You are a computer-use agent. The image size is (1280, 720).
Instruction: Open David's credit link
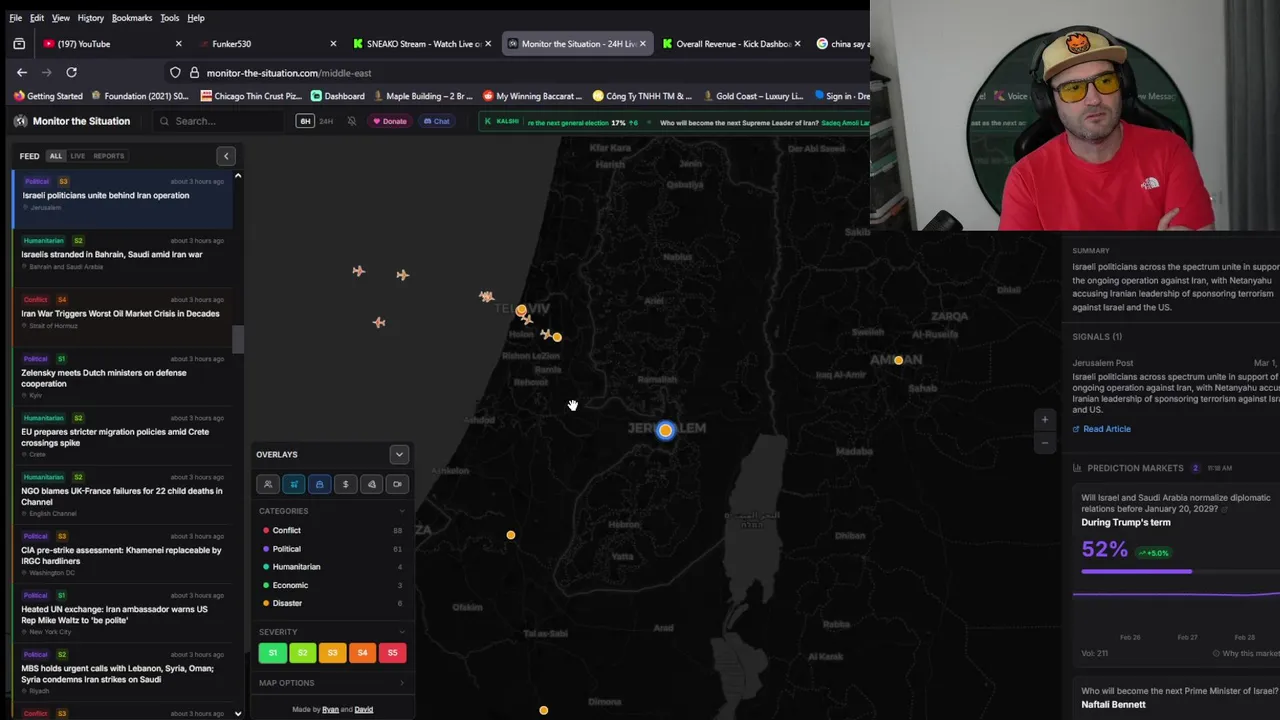click(x=364, y=710)
